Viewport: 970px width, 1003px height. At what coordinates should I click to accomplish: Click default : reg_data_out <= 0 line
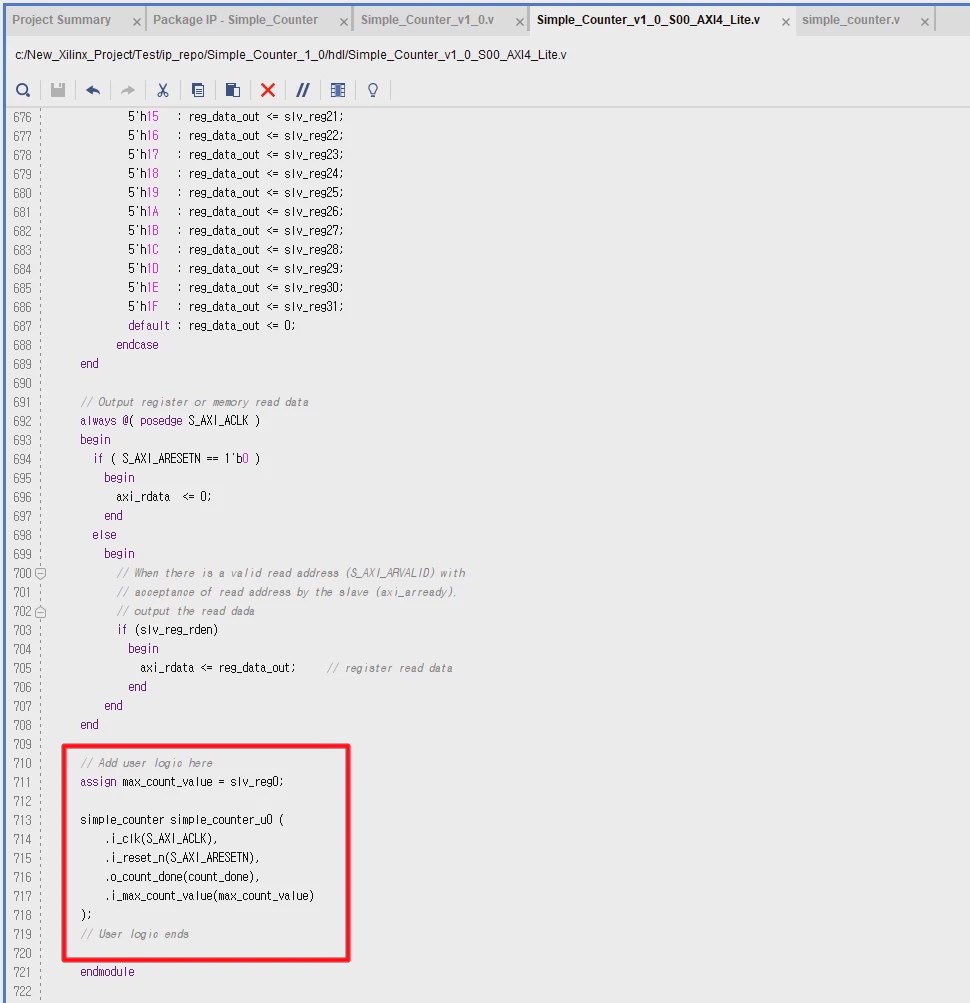point(212,326)
